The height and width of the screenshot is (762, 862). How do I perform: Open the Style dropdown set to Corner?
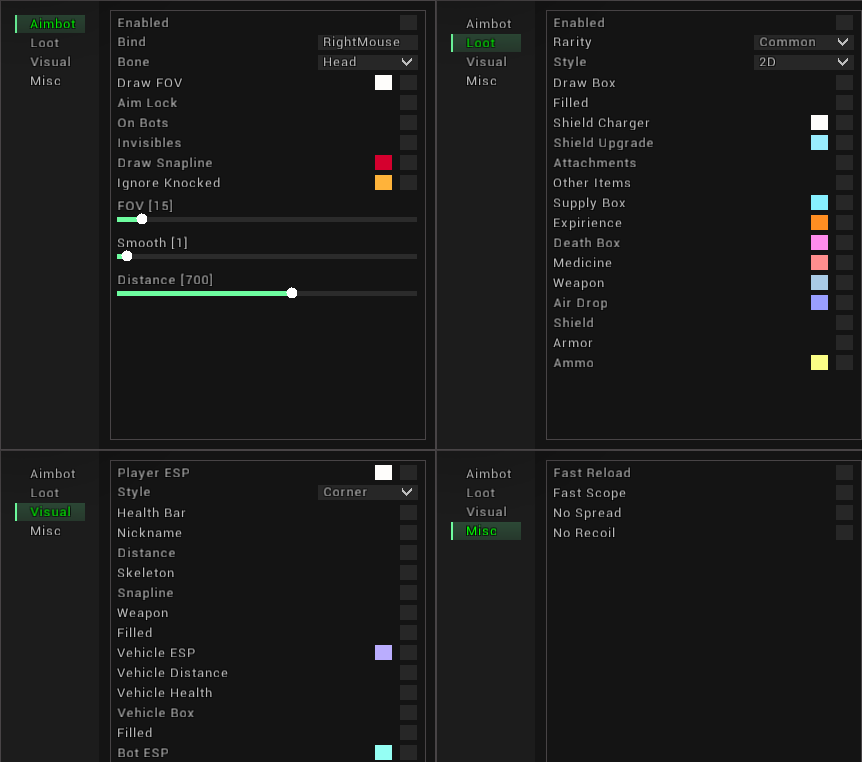pyautogui.click(x=367, y=492)
